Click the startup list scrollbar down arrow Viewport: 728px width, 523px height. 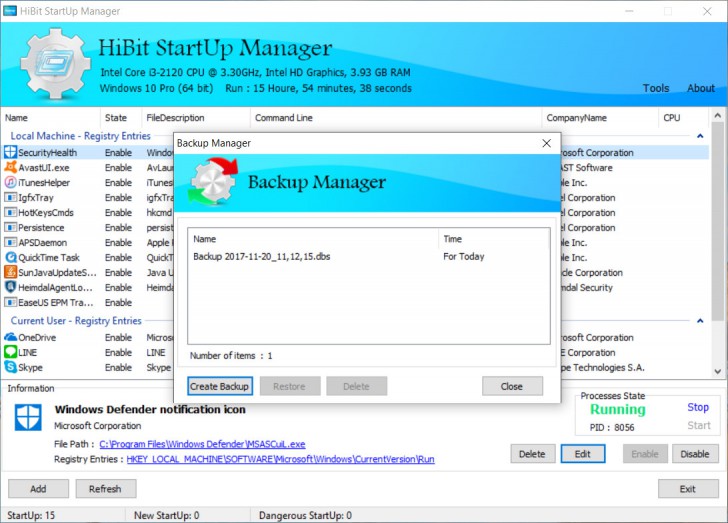[x=717, y=371]
